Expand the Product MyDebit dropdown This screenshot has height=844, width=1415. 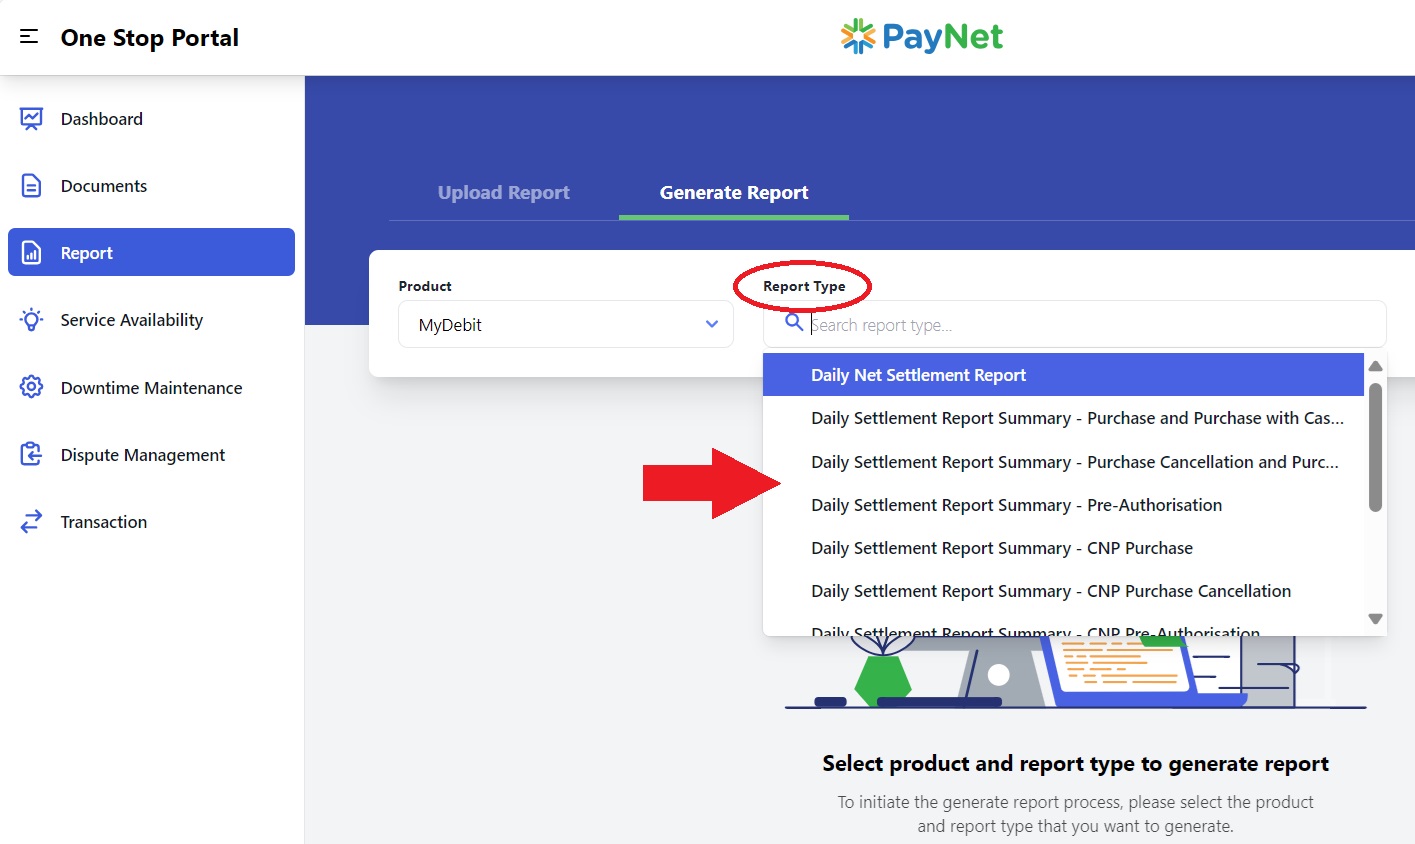[566, 324]
